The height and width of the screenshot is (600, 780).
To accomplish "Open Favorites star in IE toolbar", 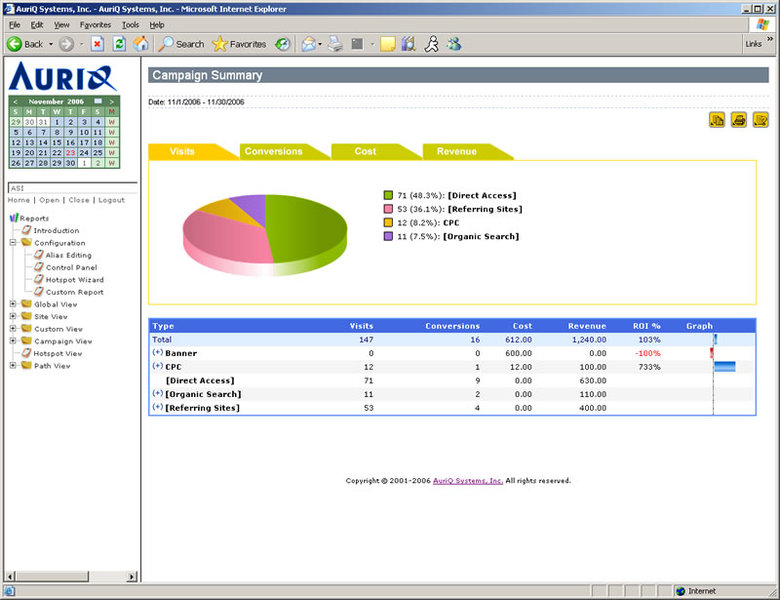I will pos(239,44).
